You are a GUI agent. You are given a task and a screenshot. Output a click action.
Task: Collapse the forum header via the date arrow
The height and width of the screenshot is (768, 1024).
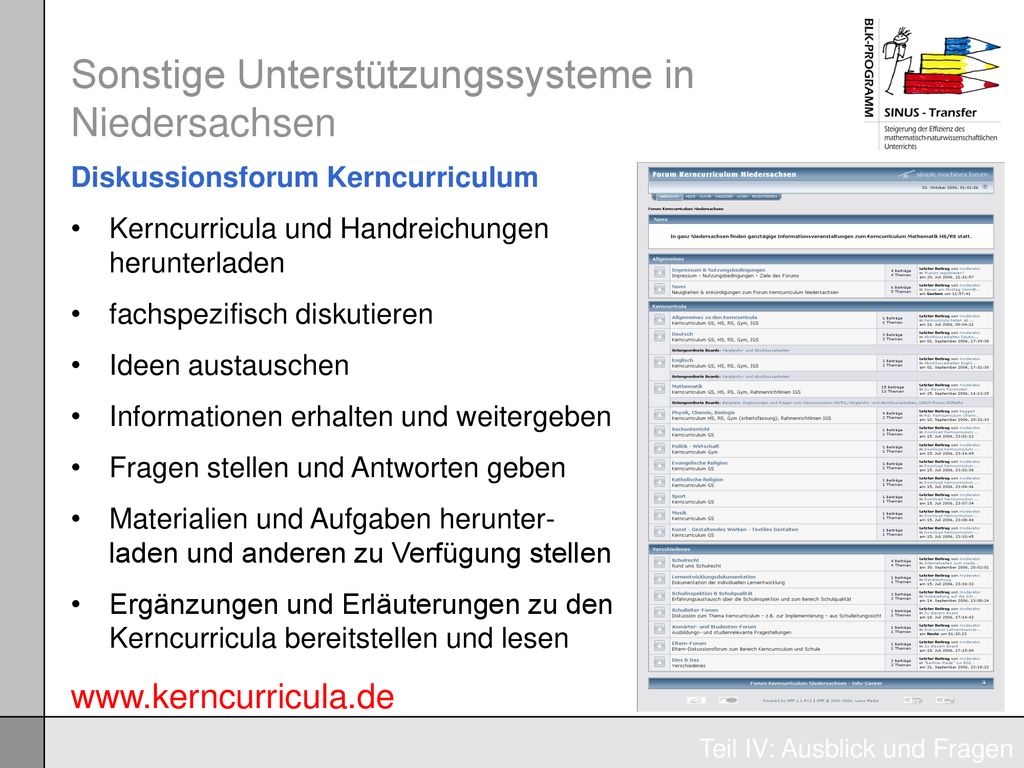click(x=985, y=187)
